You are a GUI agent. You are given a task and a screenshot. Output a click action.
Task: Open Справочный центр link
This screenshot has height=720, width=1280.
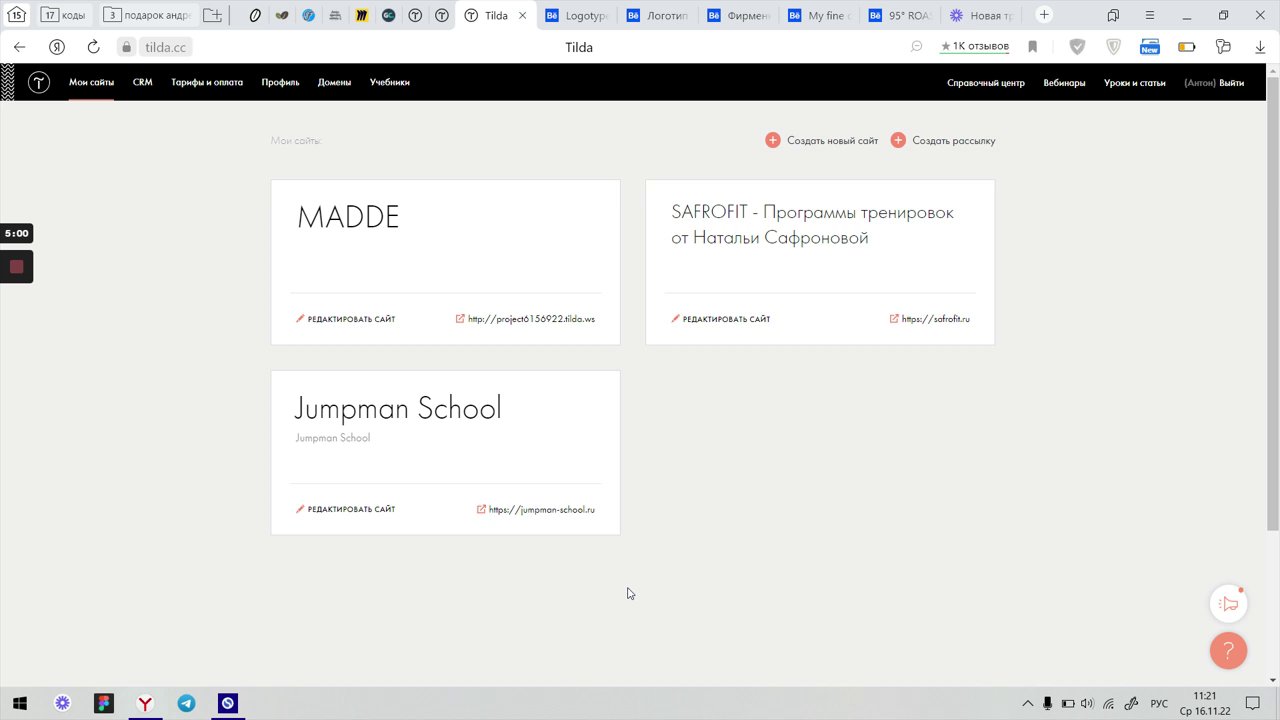(x=986, y=83)
